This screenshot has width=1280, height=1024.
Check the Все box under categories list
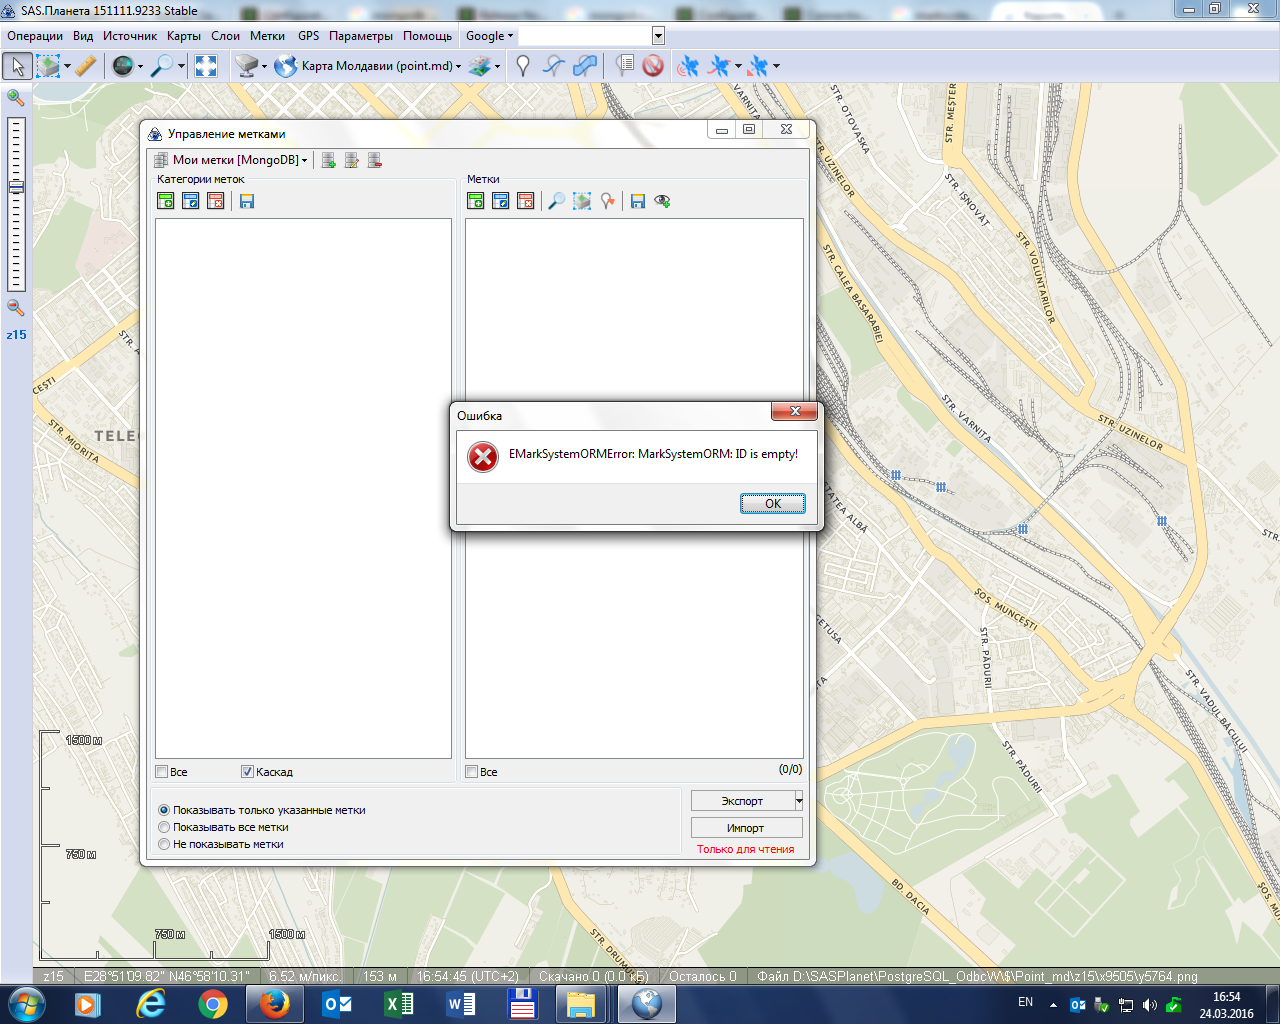(162, 772)
